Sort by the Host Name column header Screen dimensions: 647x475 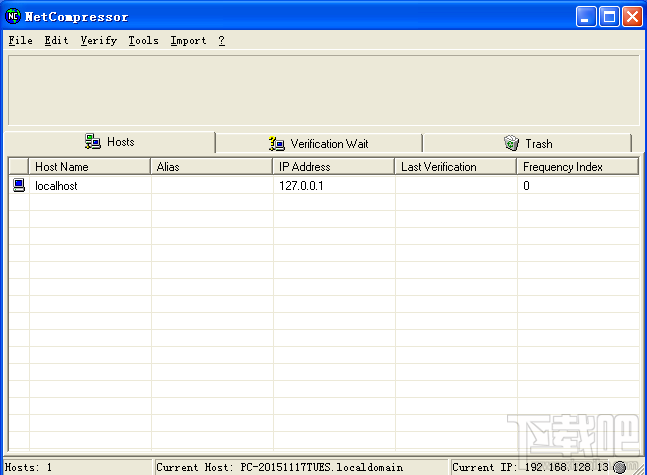coord(89,167)
